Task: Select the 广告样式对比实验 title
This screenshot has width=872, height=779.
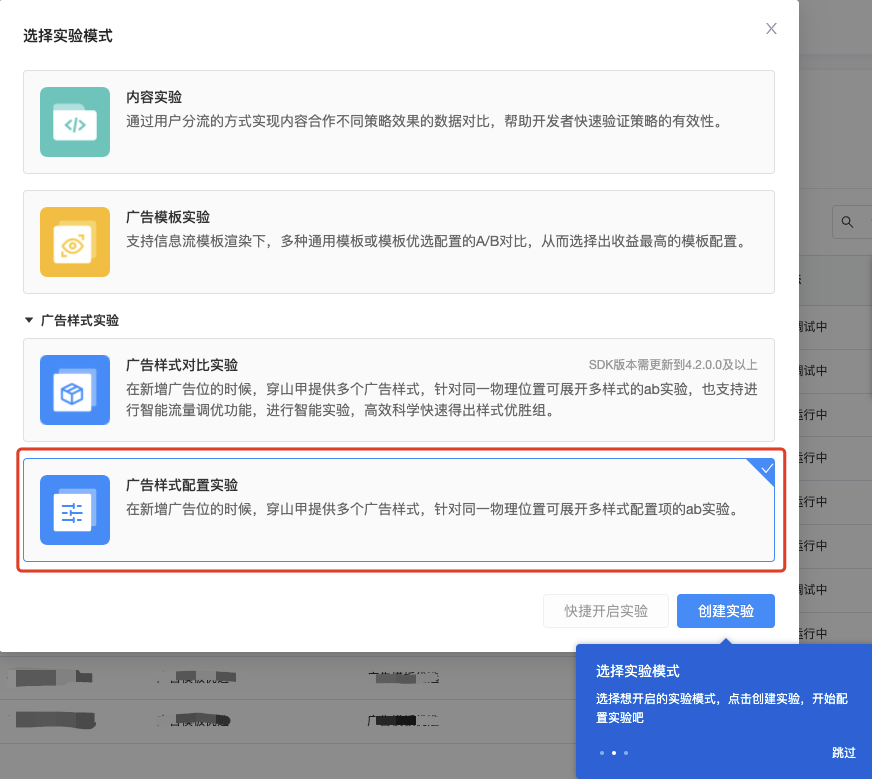Action: [182, 365]
